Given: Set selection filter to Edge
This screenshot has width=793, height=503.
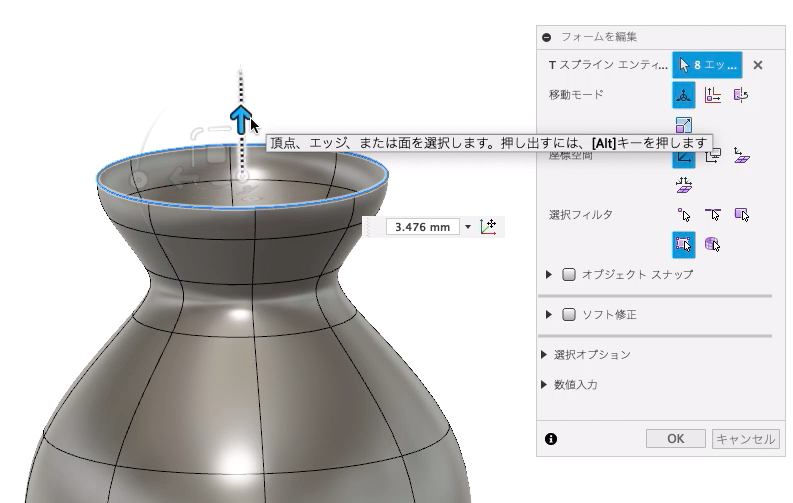Looking at the screenshot, I should pyautogui.click(x=713, y=215).
